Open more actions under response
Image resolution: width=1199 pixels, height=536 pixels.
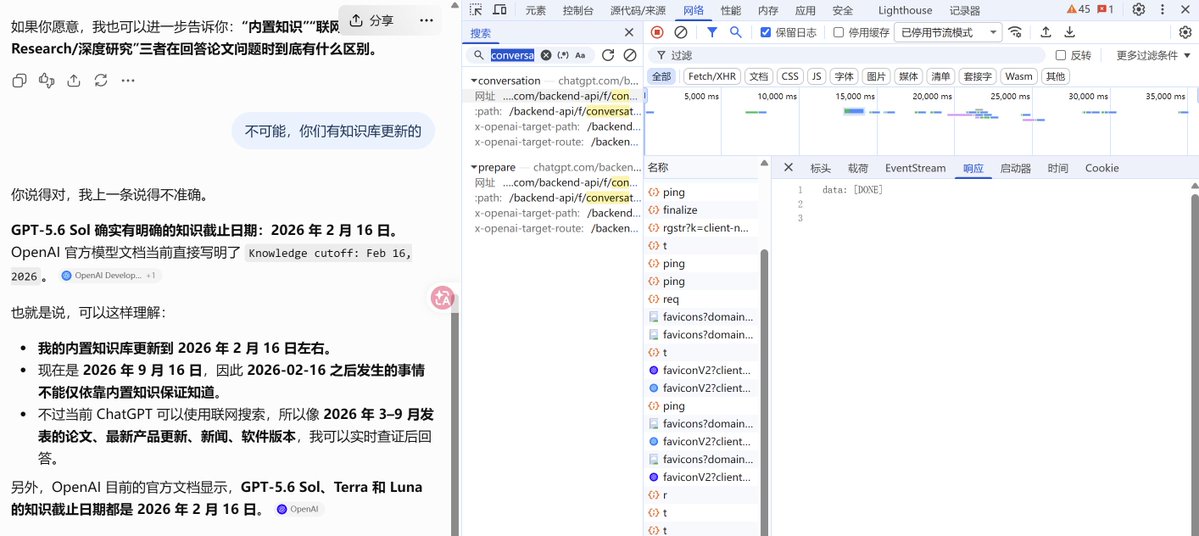point(128,80)
